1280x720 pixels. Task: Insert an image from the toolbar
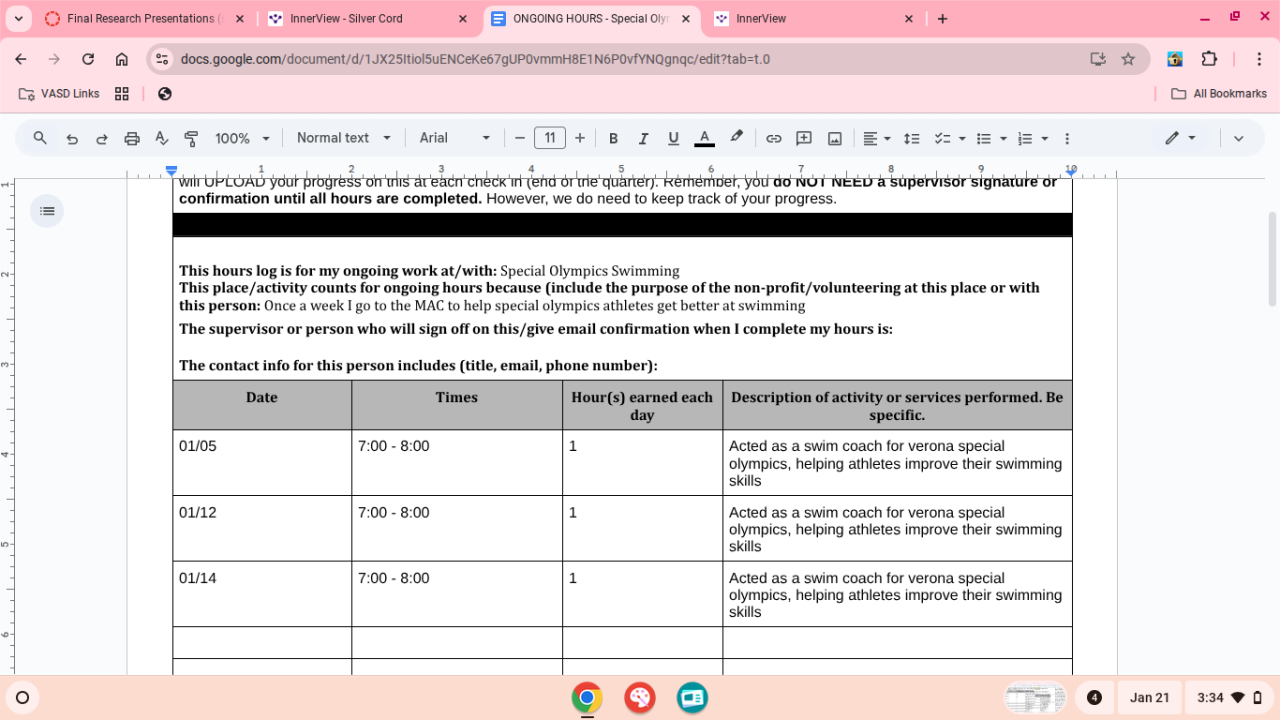pos(834,138)
